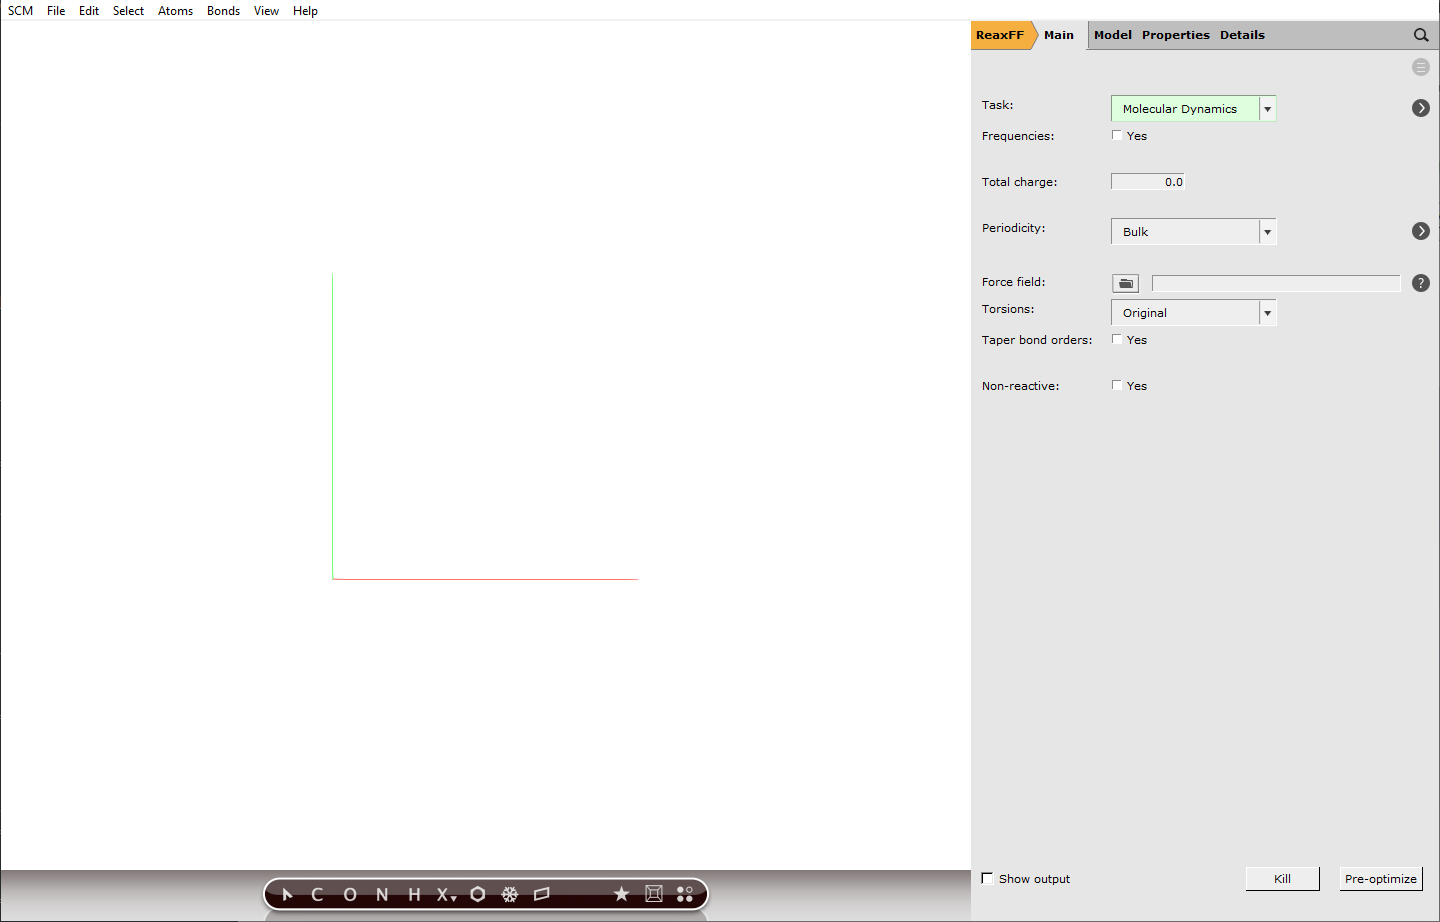Image resolution: width=1440 pixels, height=922 pixels.
Task: Enable Show output
Action: pyautogui.click(x=987, y=878)
